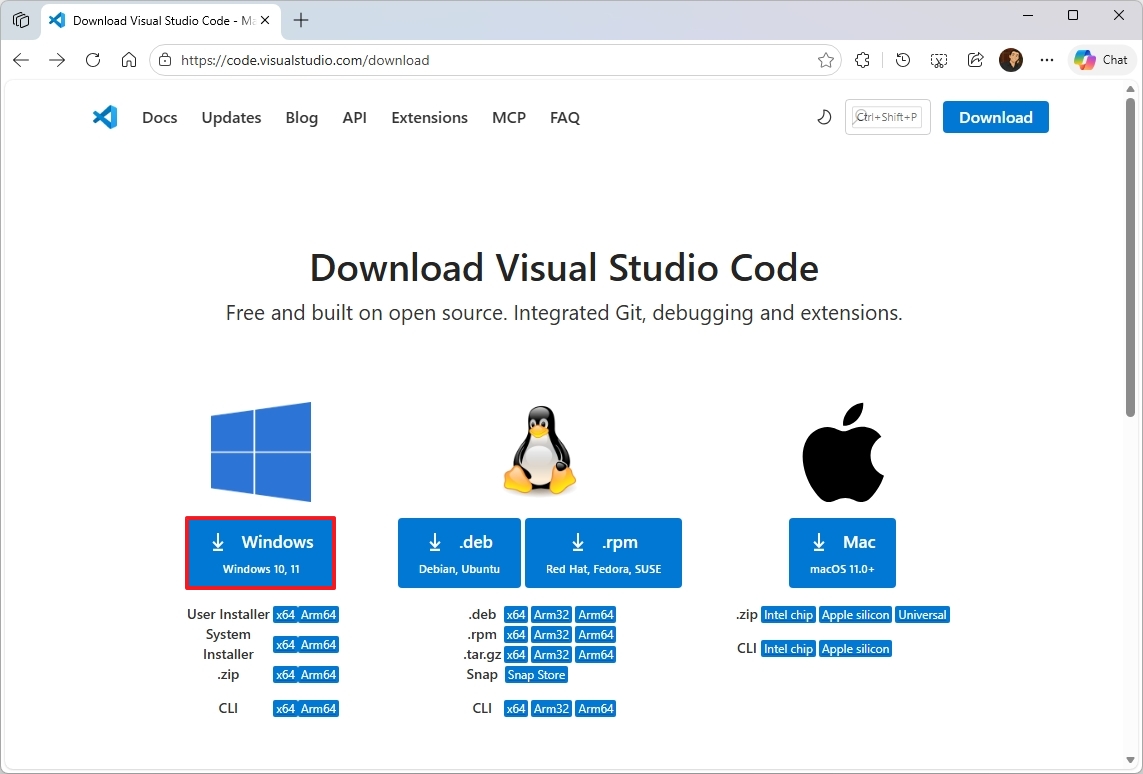
Task: Select Linux .deb Arm32 link
Action: [551, 614]
